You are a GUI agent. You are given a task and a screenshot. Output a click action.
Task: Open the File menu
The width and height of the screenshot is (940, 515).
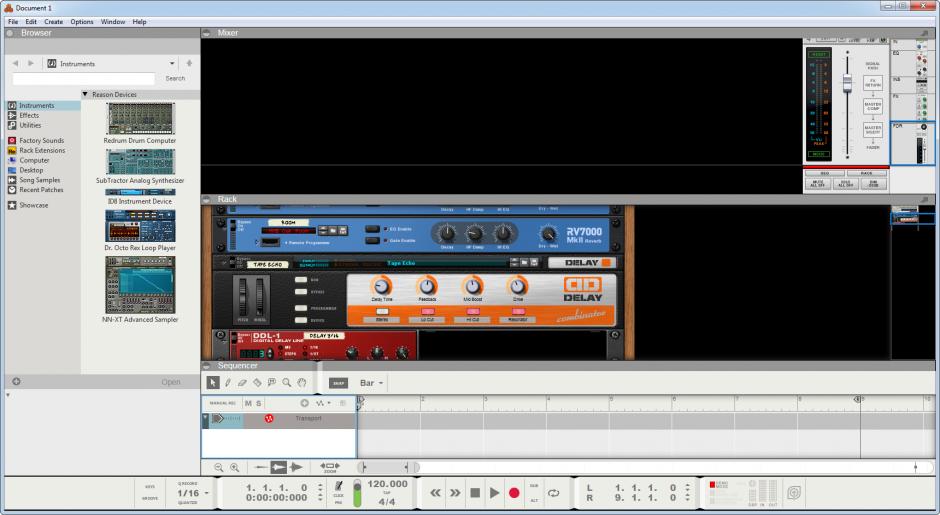13,22
